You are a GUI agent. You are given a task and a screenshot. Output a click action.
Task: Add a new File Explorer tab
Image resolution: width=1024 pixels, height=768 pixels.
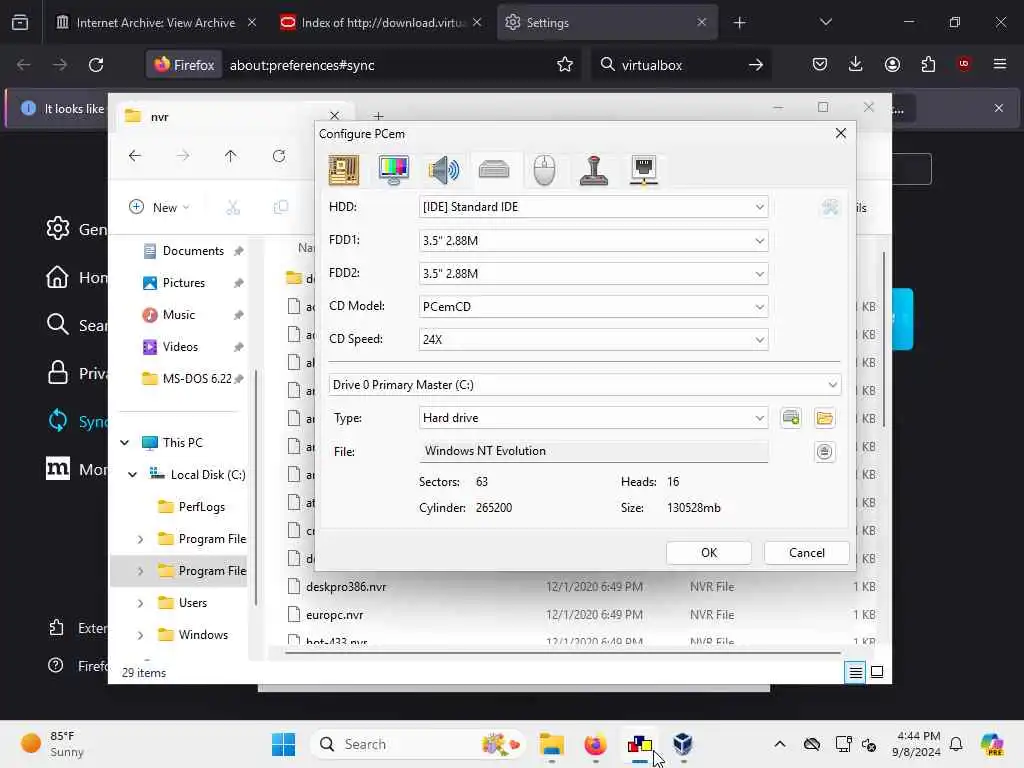coord(378,116)
